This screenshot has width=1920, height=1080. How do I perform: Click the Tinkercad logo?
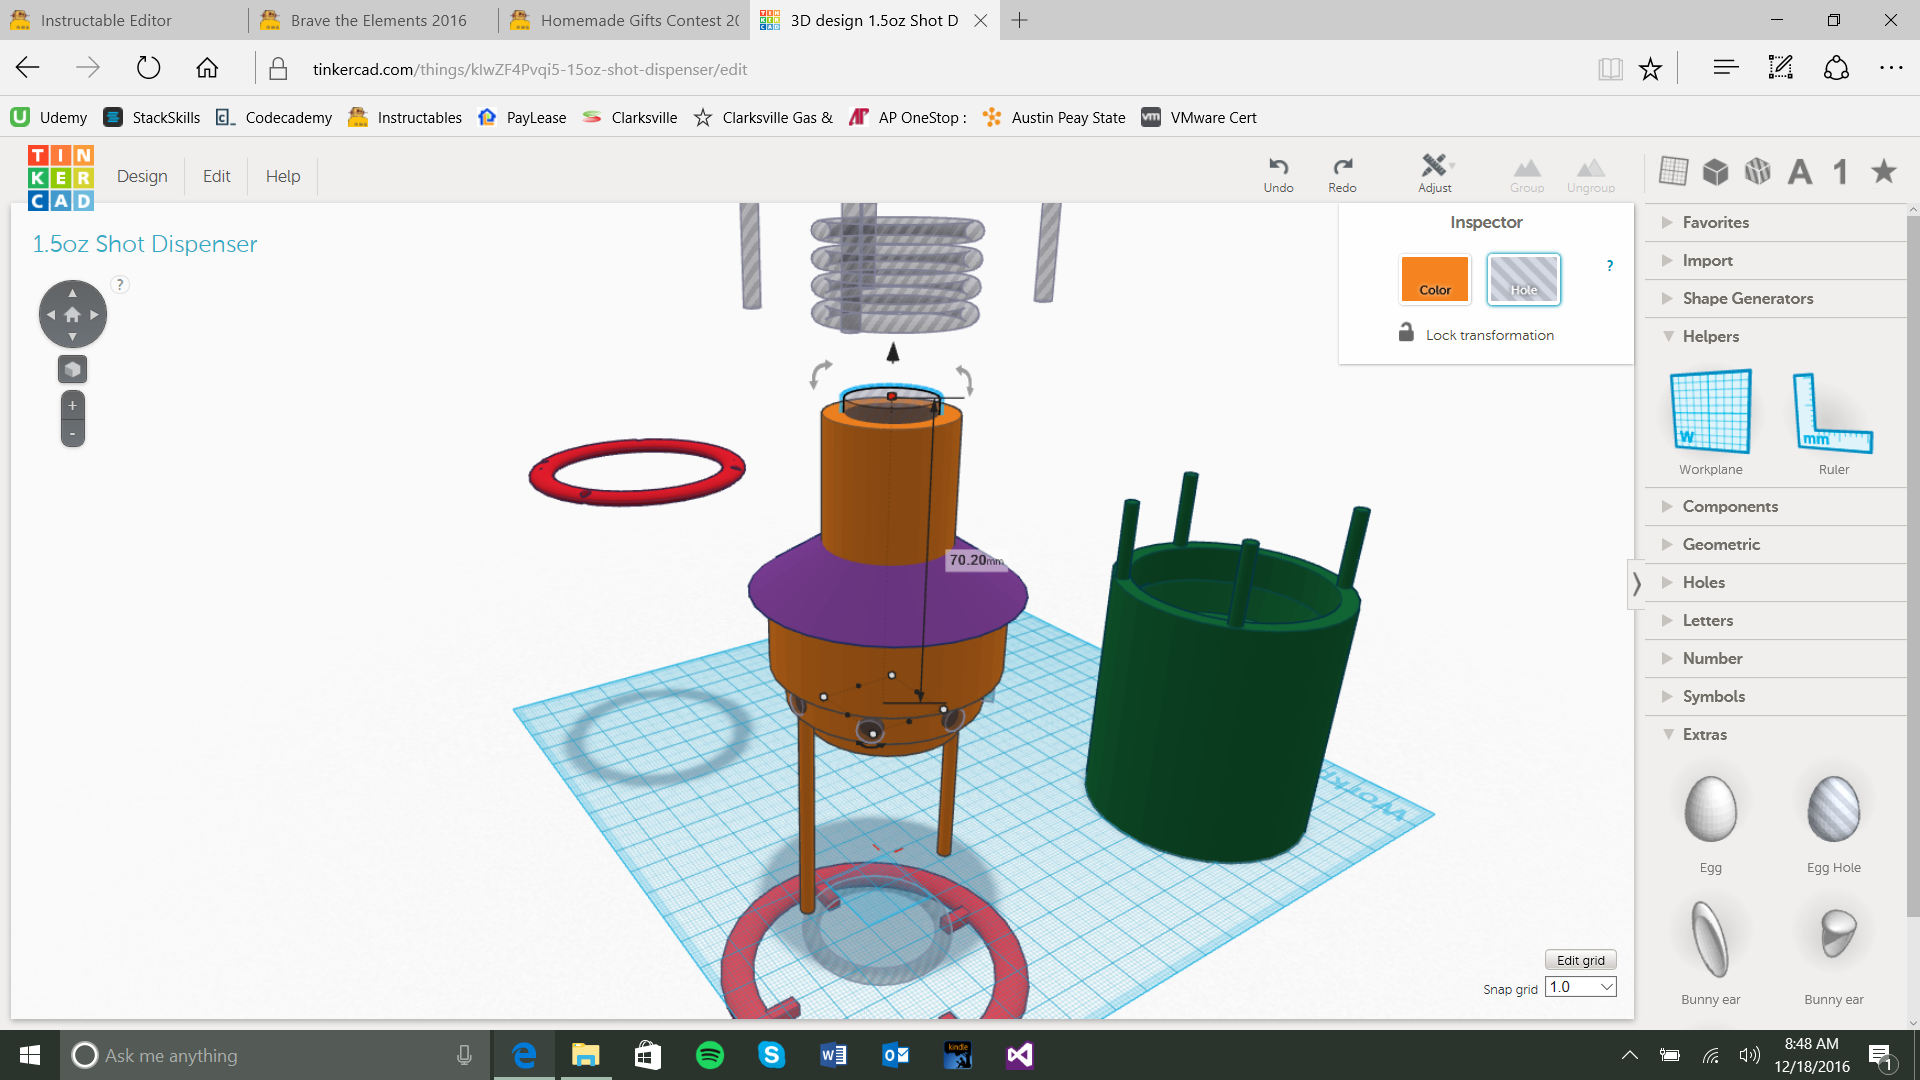pyautogui.click(x=60, y=178)
